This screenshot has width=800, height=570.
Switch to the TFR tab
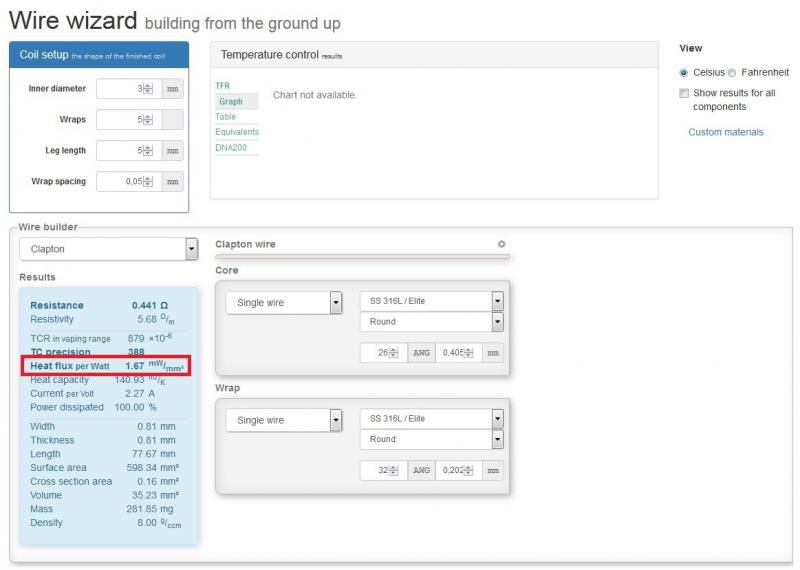tap(223, 86)
